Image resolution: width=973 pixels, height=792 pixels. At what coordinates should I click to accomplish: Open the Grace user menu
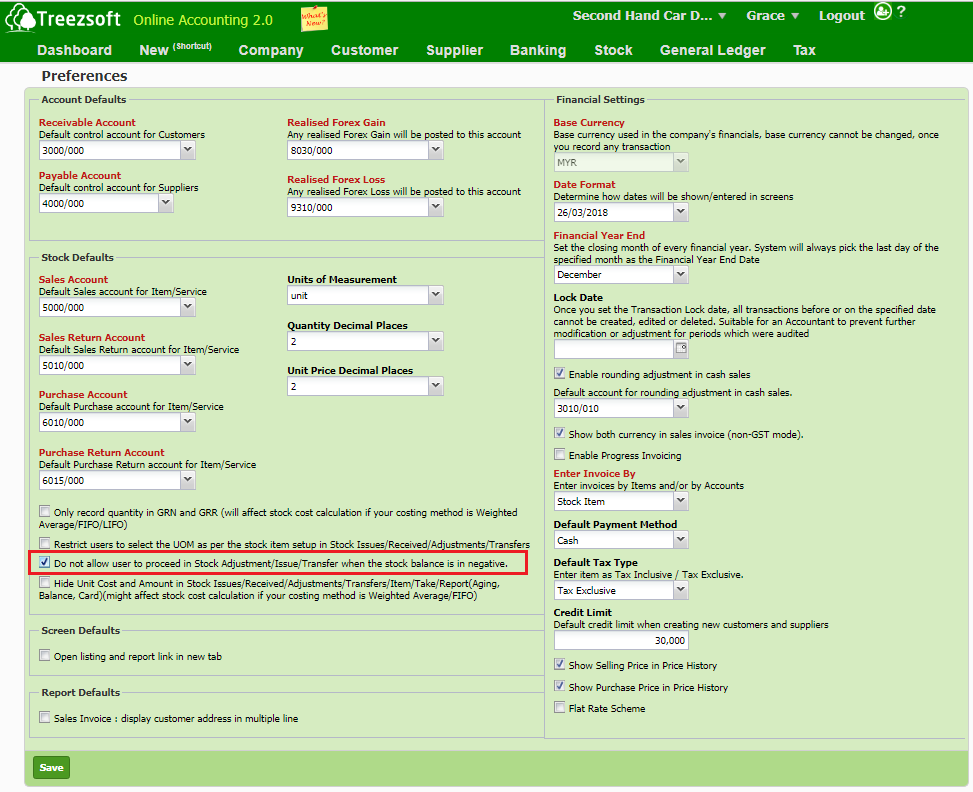tap(772, 16)
